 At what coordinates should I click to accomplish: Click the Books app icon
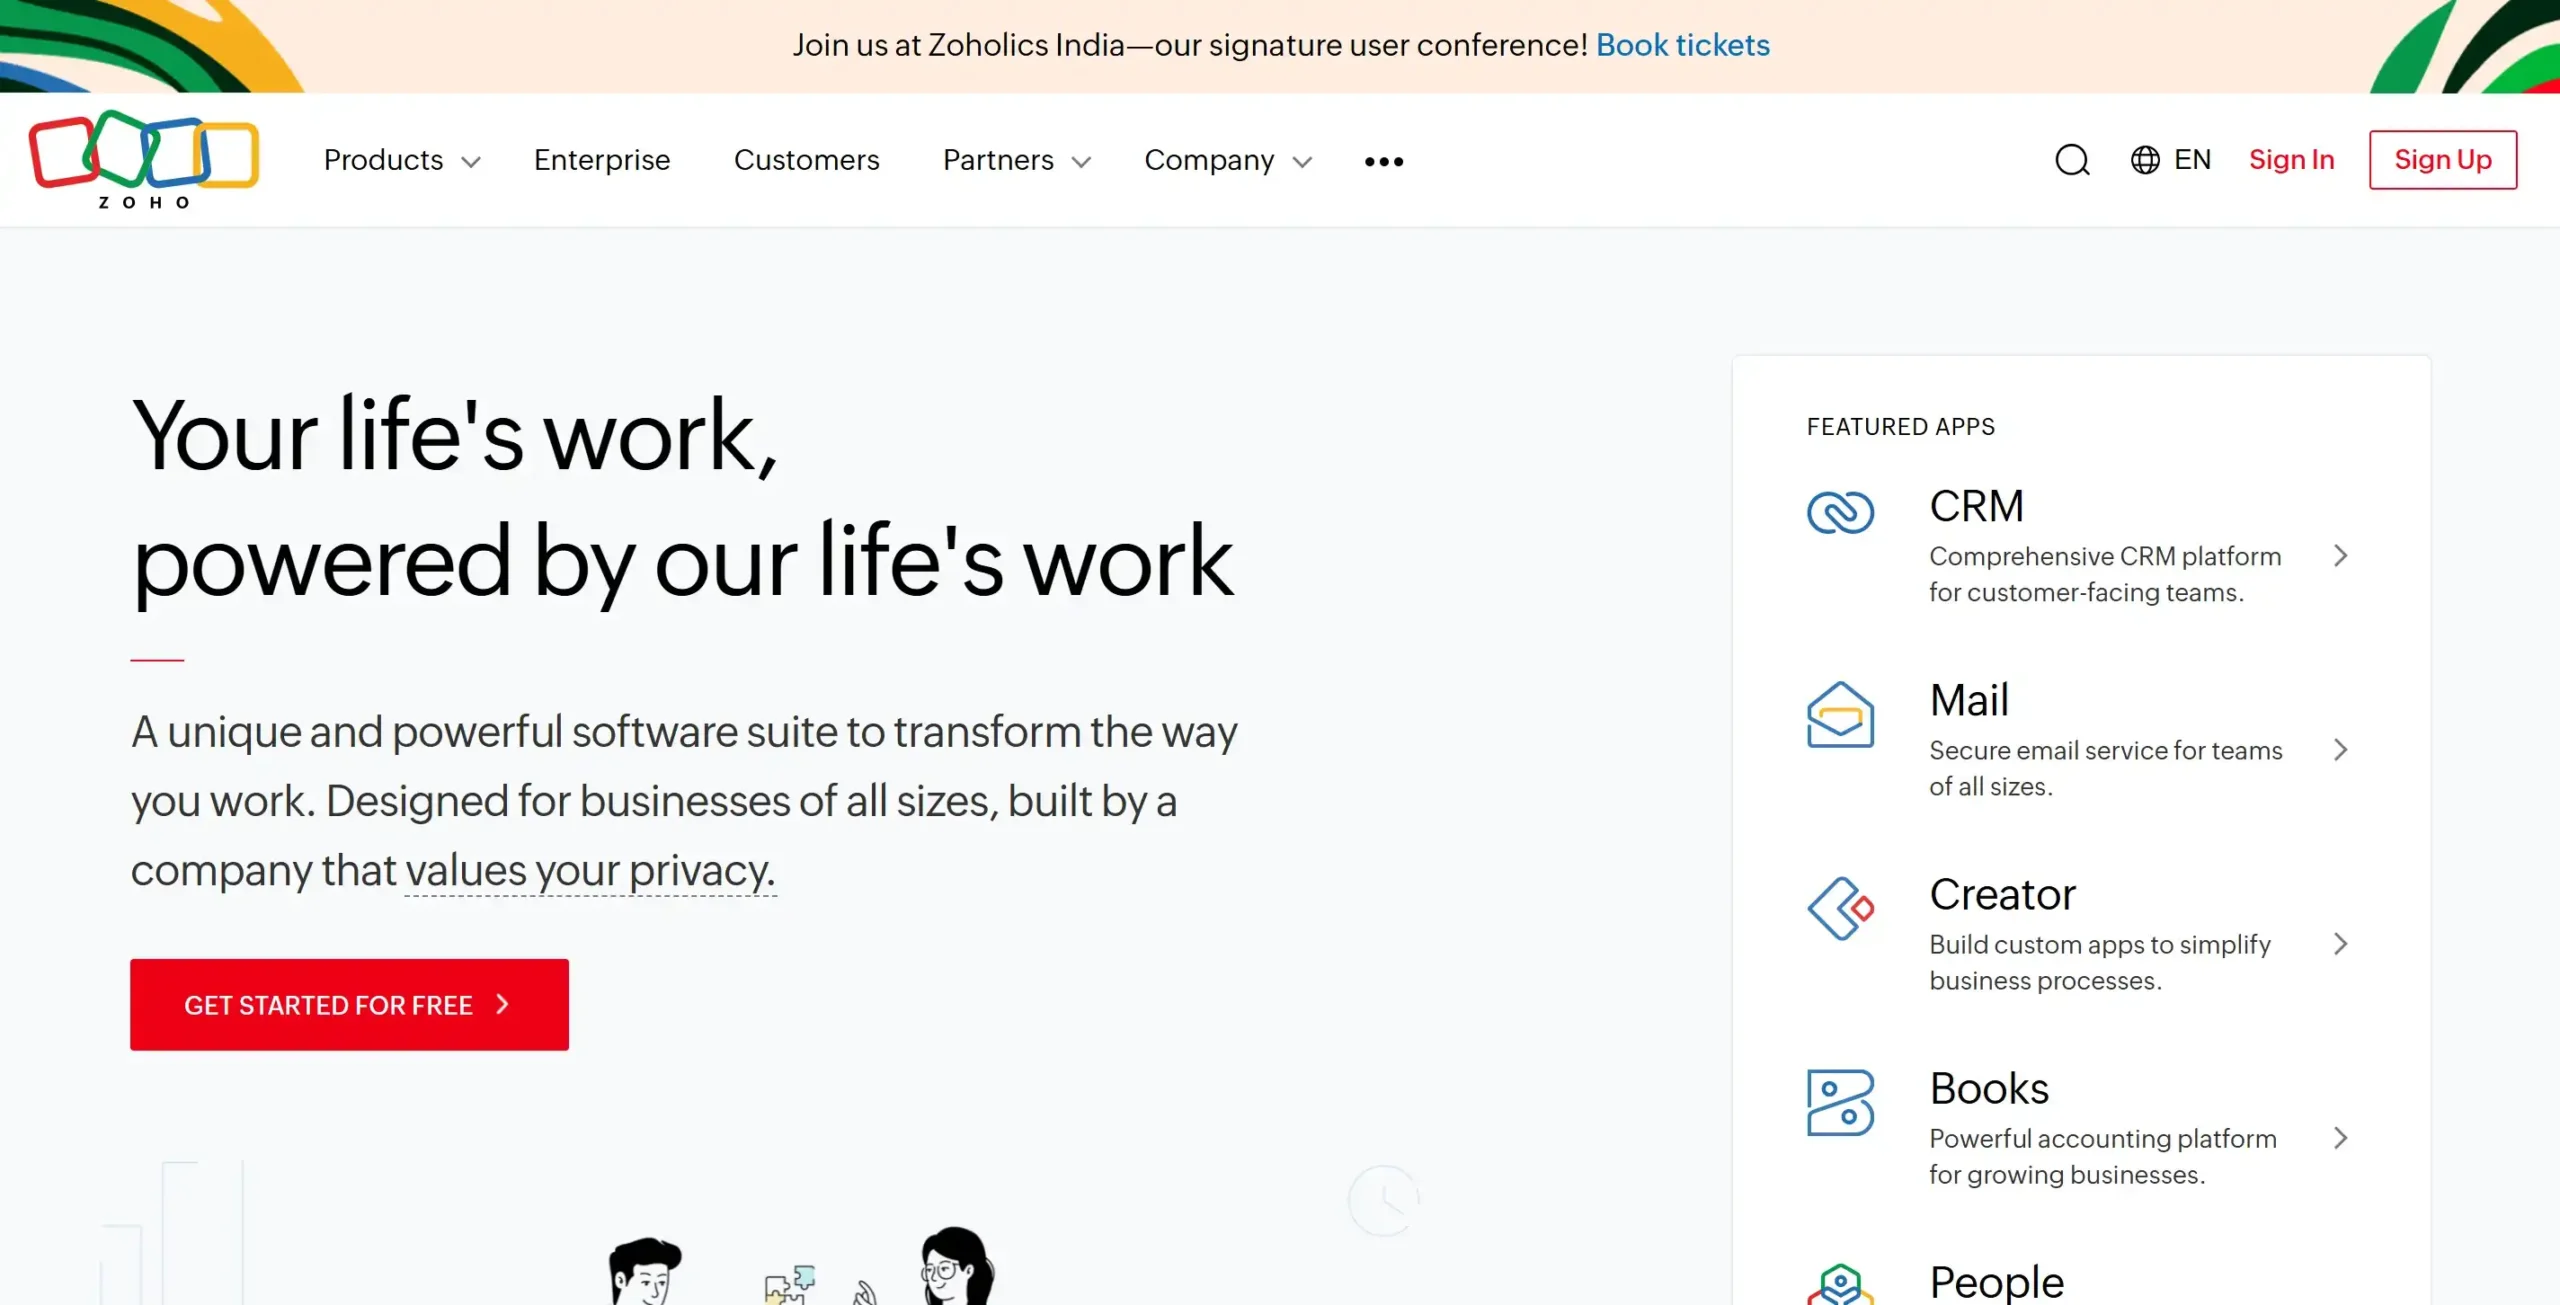[1840, 1102]
